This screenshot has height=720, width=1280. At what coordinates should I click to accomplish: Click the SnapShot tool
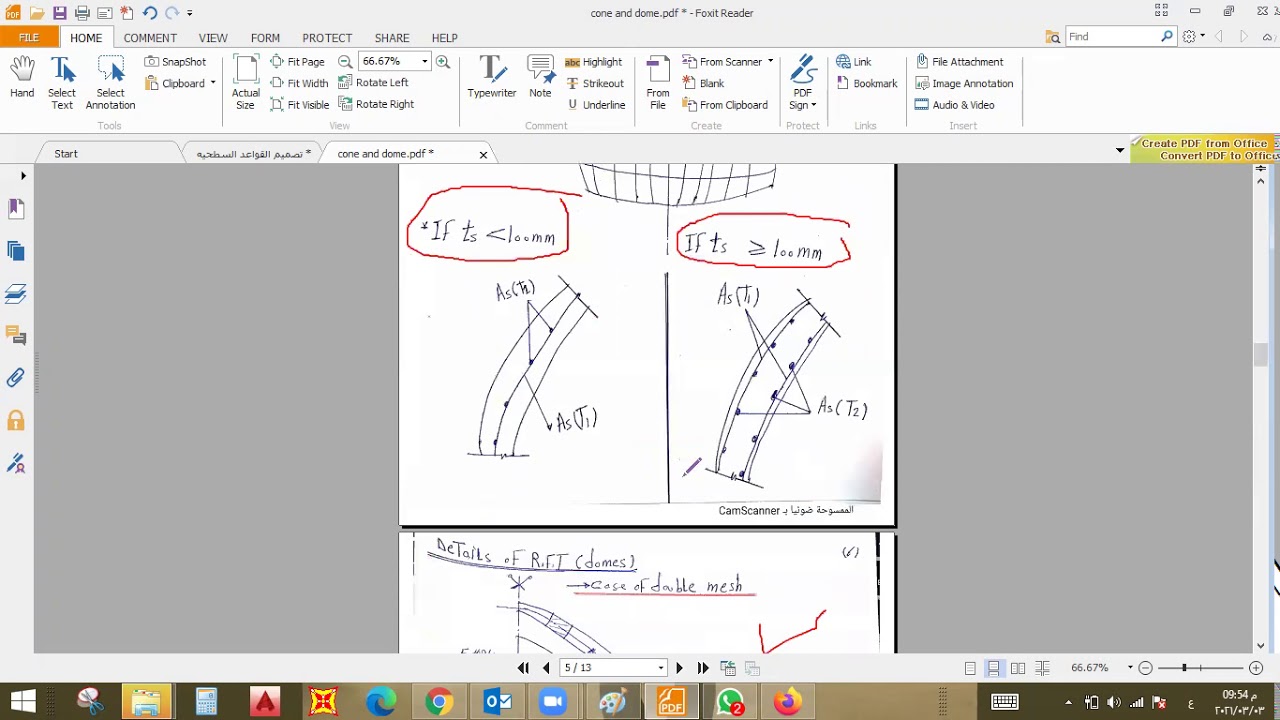pyautogui.click(x=175, y=62)
